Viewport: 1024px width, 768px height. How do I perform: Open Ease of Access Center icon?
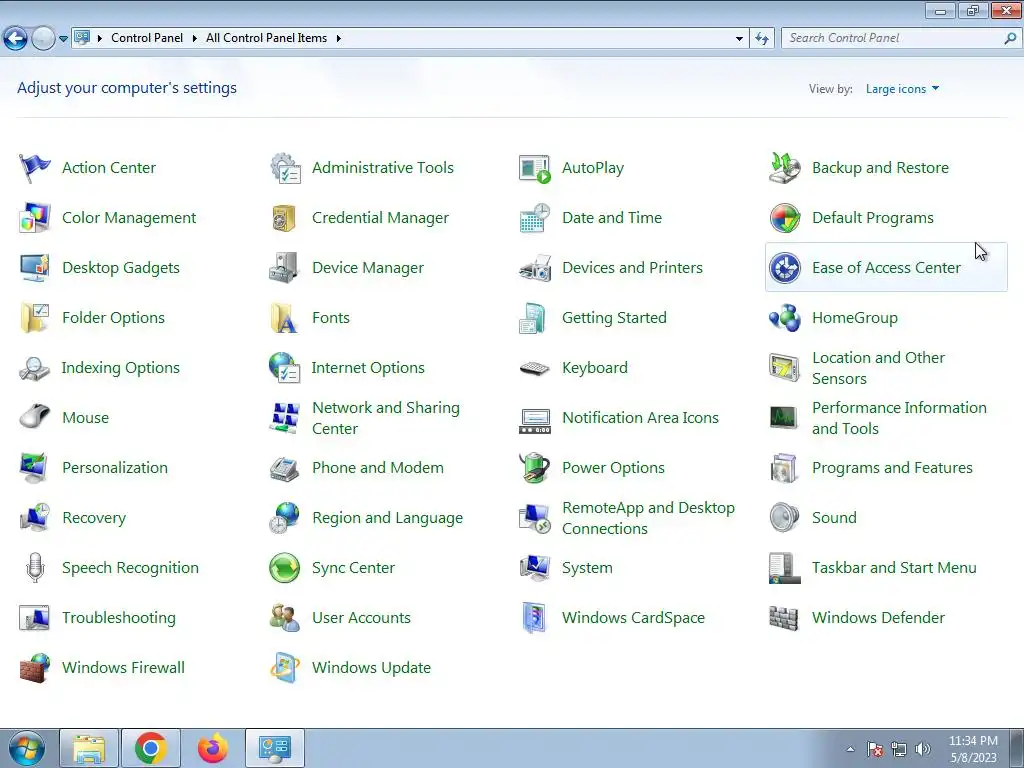pyautogui.click(x=784, y=268)
